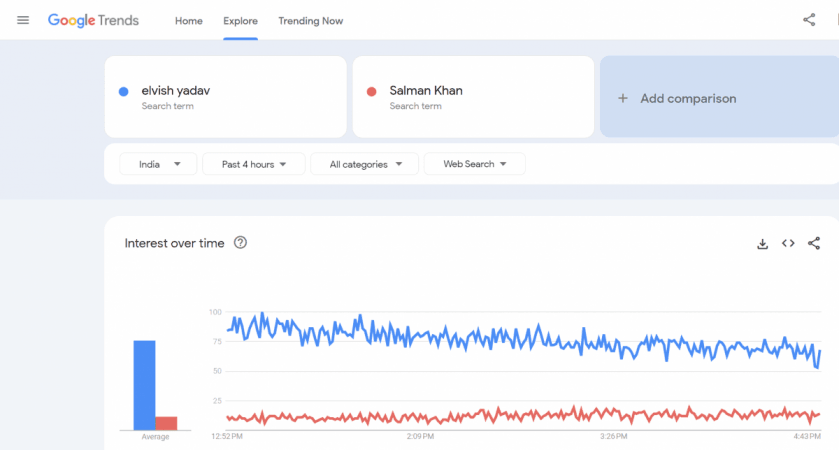Click the share icon in top header

tap(809, 20)
